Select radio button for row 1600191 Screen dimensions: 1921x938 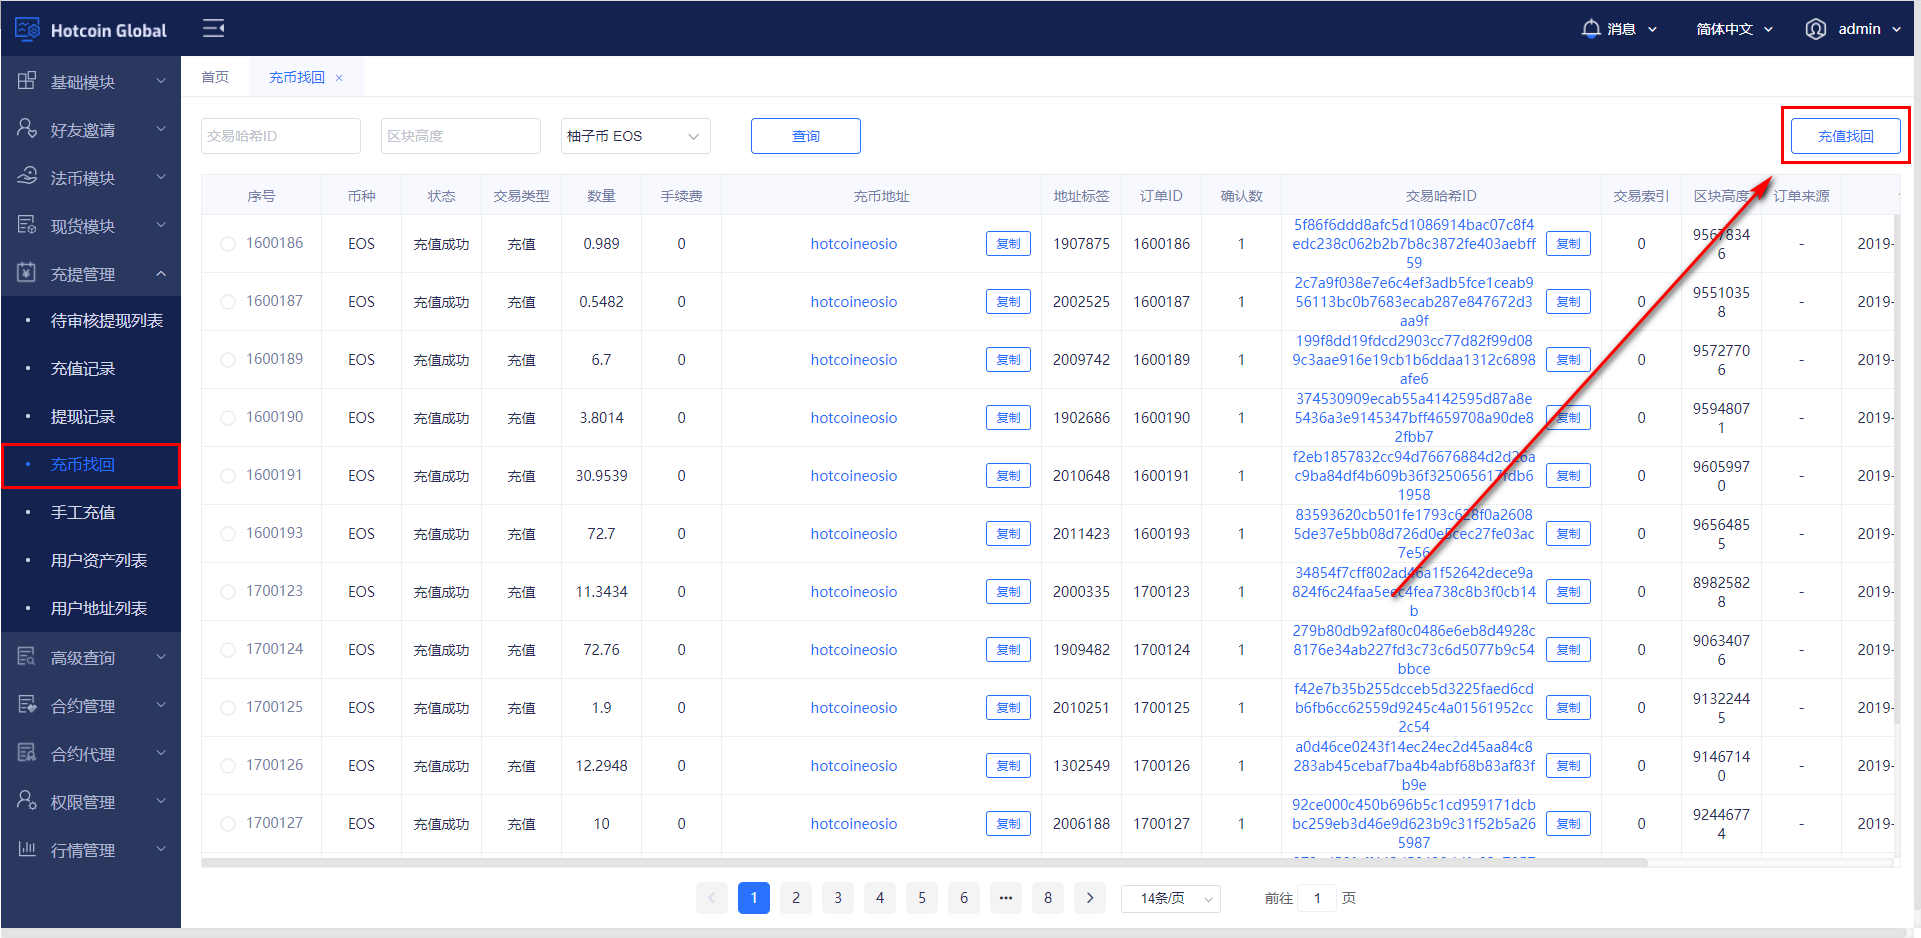click(x=228, y=476)
